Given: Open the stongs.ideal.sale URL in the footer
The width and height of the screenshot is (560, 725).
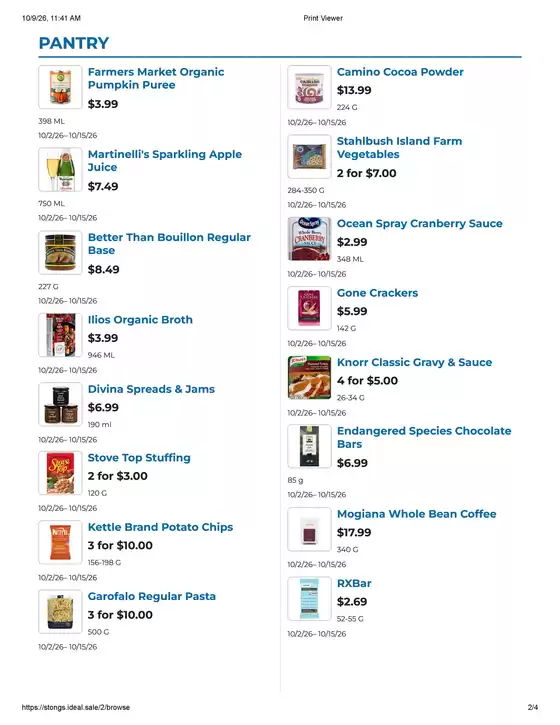Looking at the screenshot, I should click(x=76, y=707).
